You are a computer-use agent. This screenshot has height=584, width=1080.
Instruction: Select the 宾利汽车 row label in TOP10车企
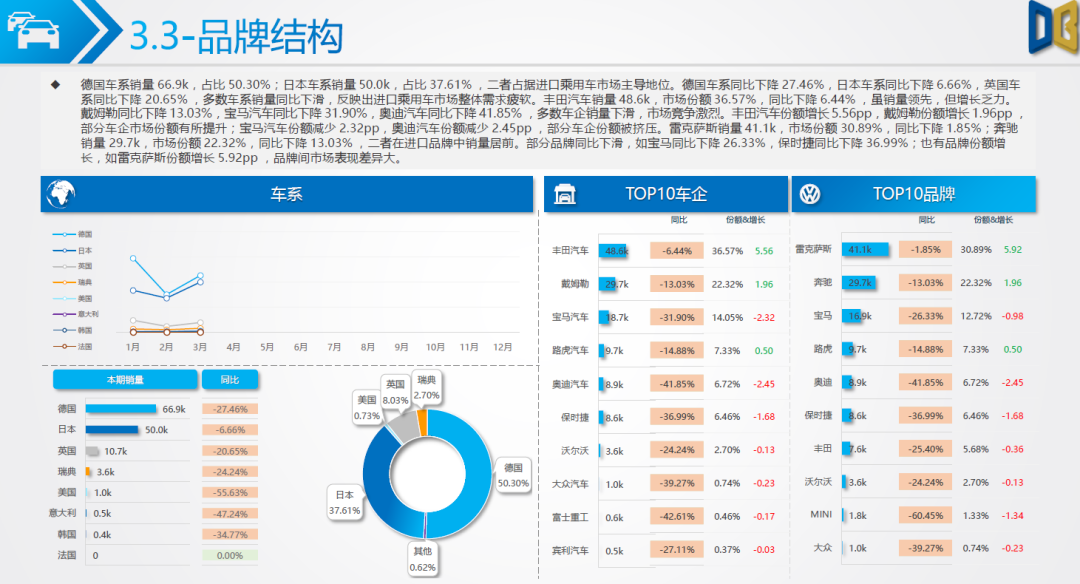coord(570,550)
